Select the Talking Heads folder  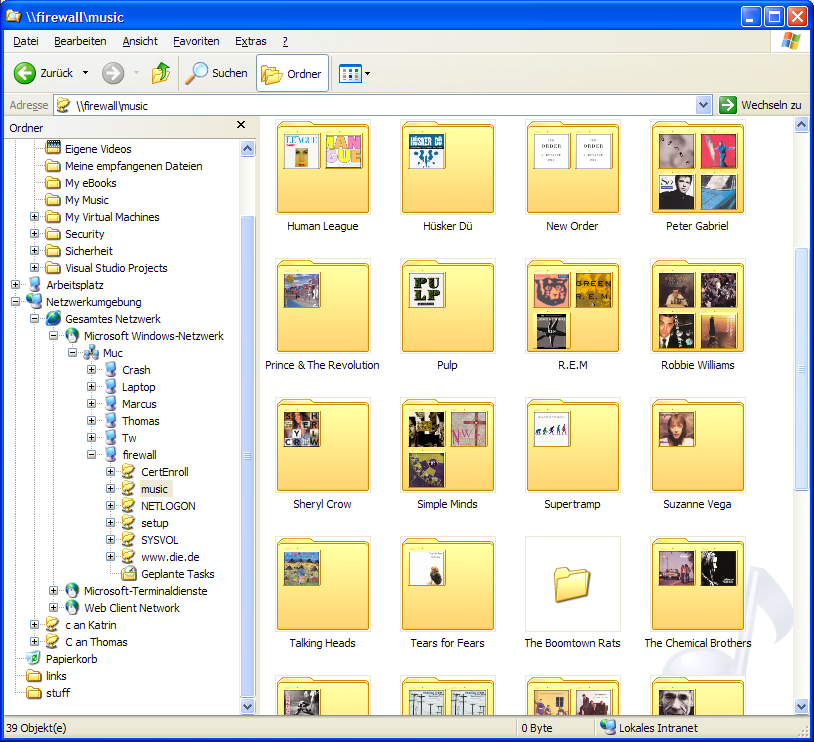point(323,584)
